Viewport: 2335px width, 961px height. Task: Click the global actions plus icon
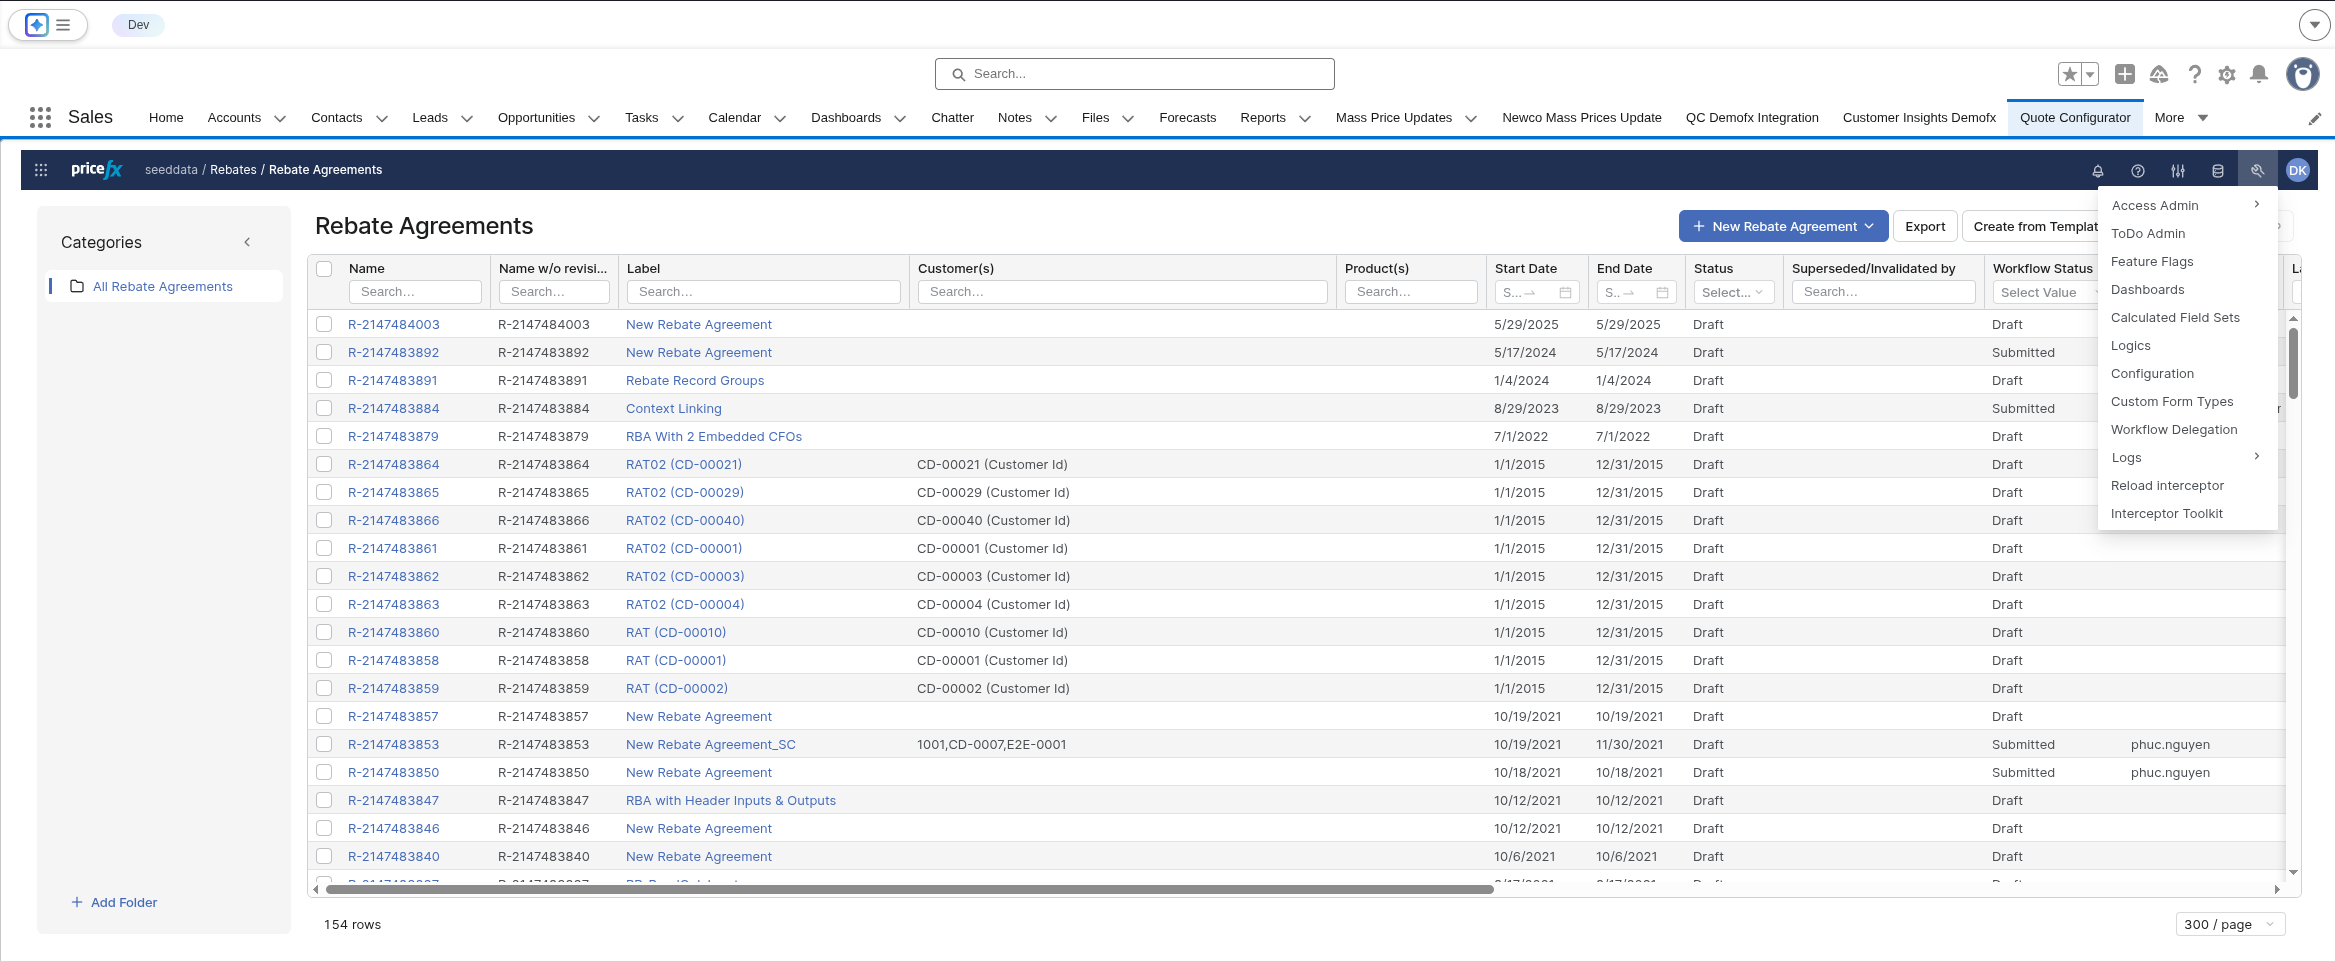click(x=2125, y=75)
